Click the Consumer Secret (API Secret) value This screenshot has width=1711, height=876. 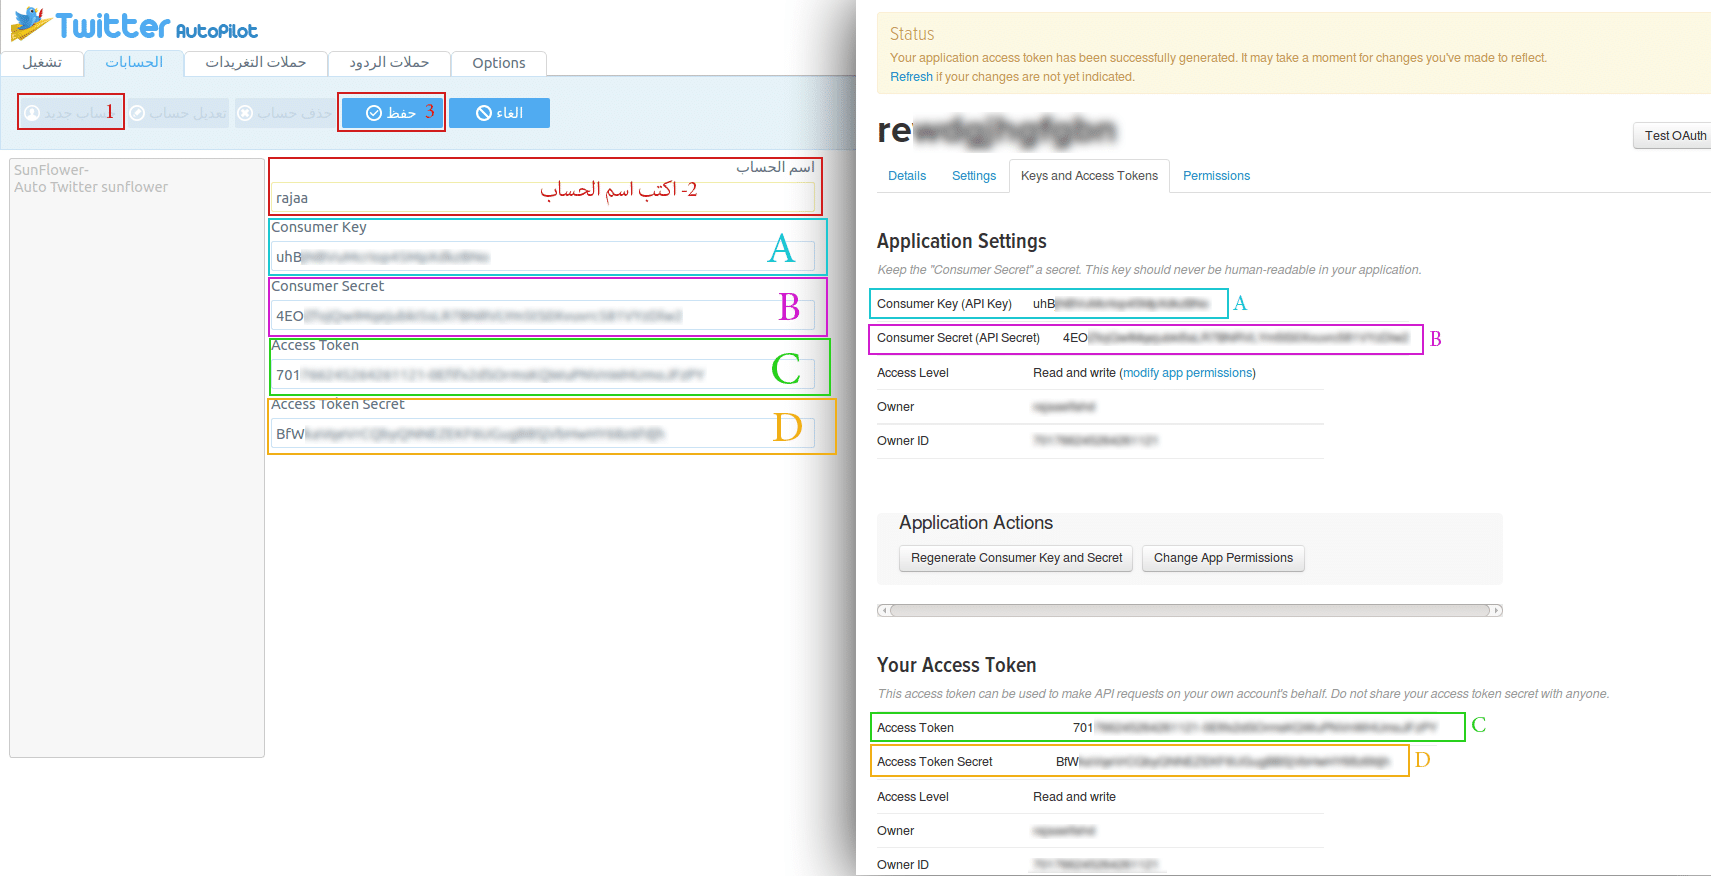coord(1236,338)
